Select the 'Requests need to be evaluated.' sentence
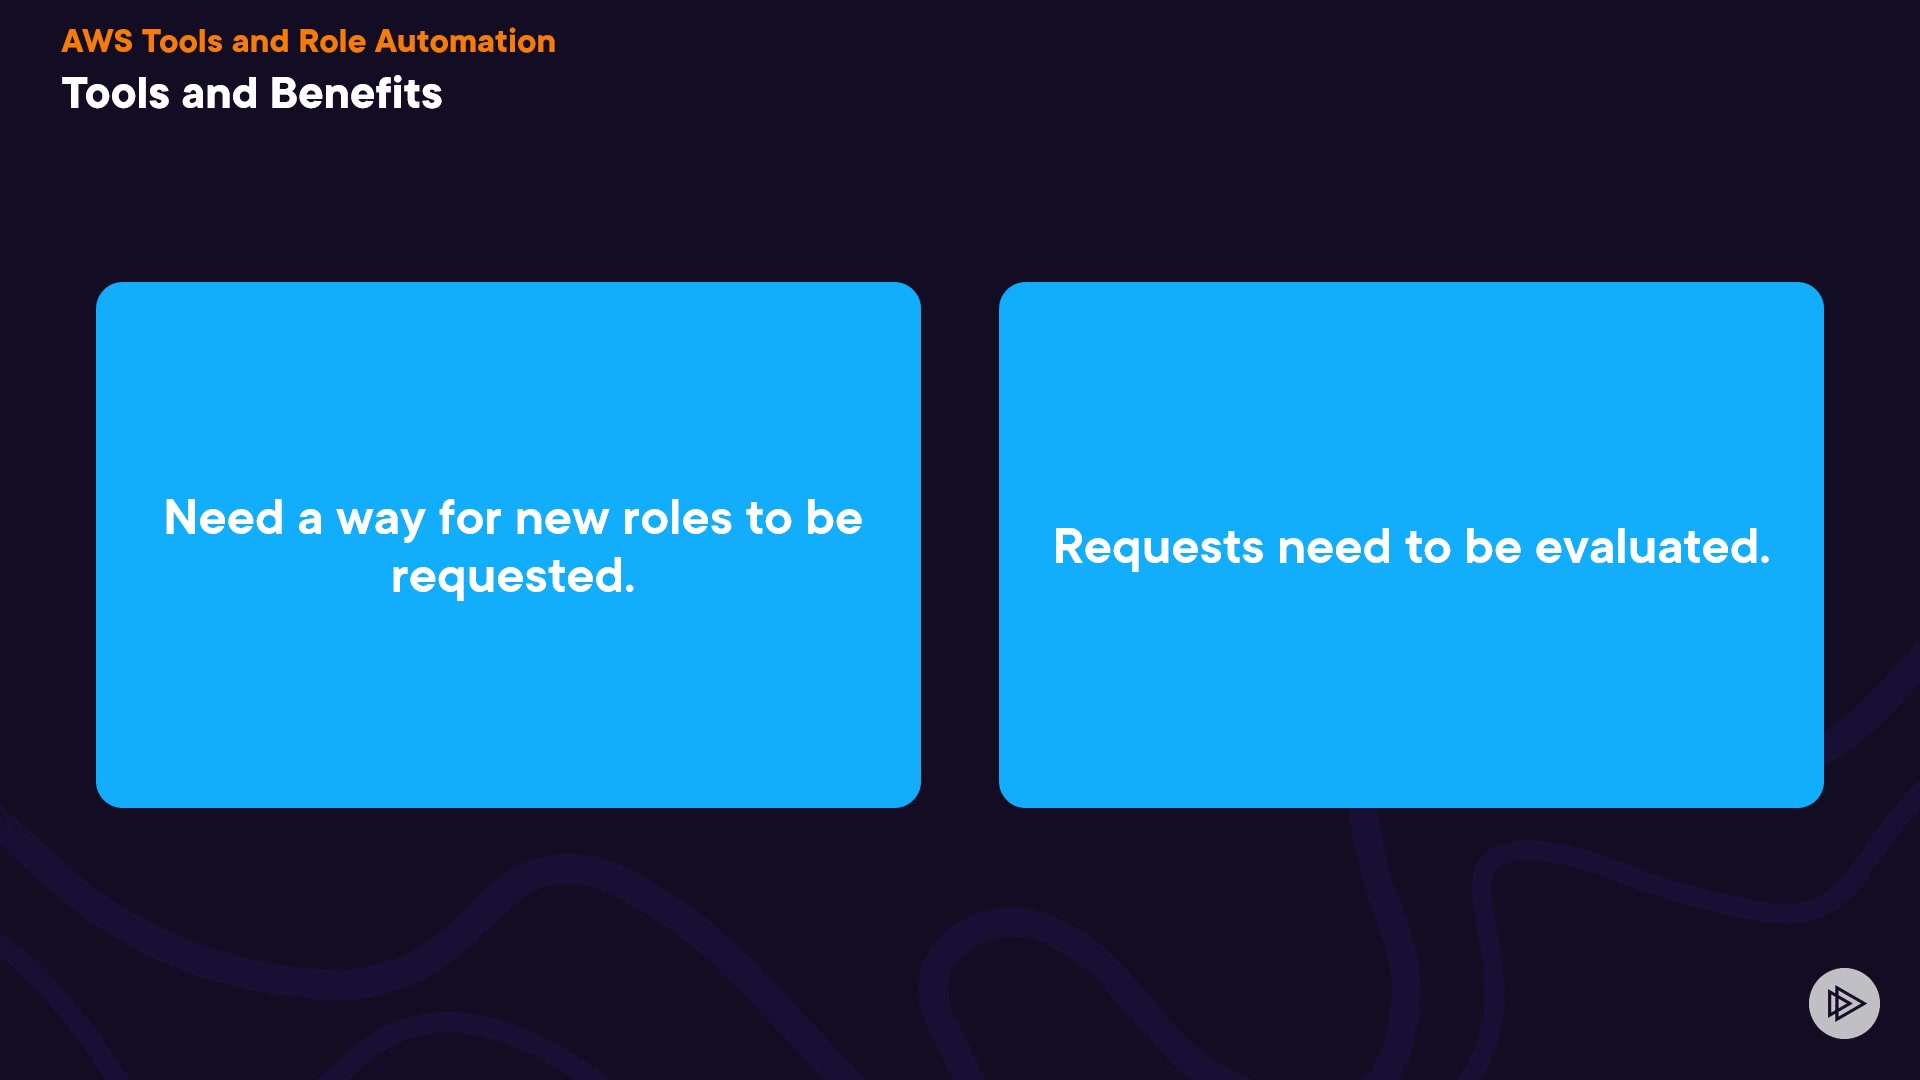The height and width of the screenshot is (1080, 1920). (1411, 547)
